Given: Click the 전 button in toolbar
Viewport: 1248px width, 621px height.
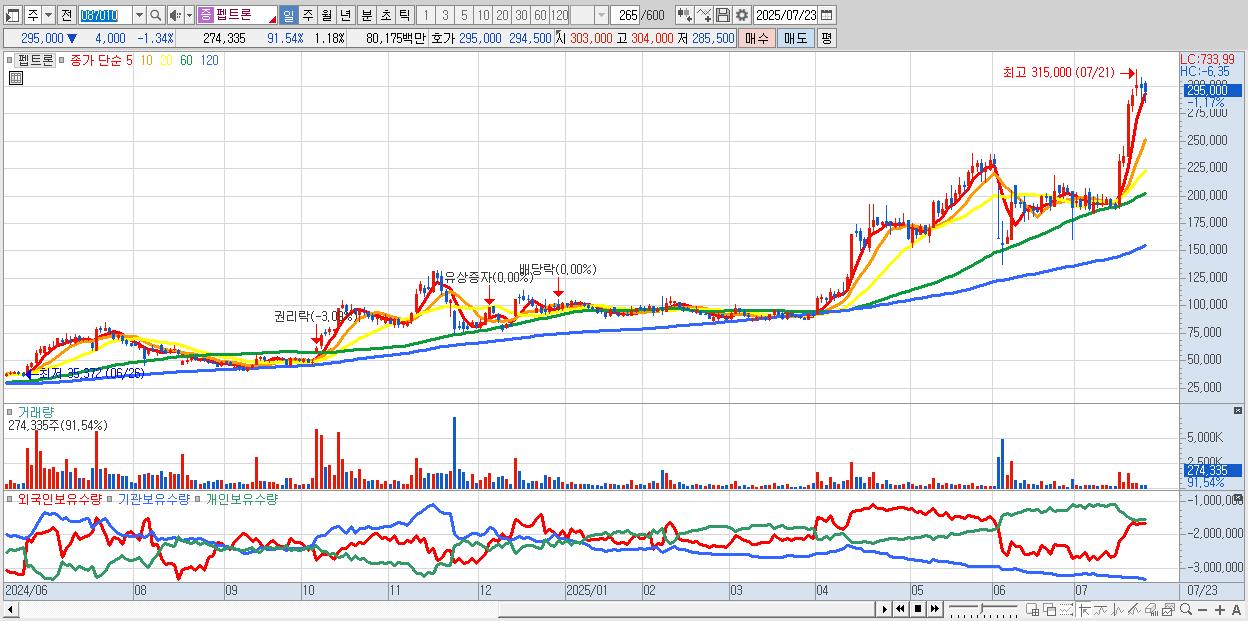Looking at the screenshot, I should tap(66, 15).
